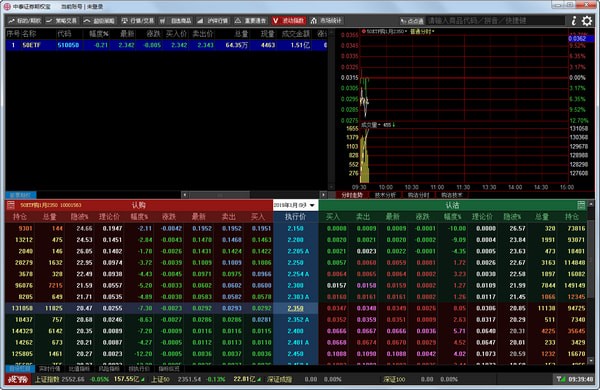Select the 50ETF row in quote list
Viewport: 600px width, 390px height.
pyautogui.click(x=166, y=45)
